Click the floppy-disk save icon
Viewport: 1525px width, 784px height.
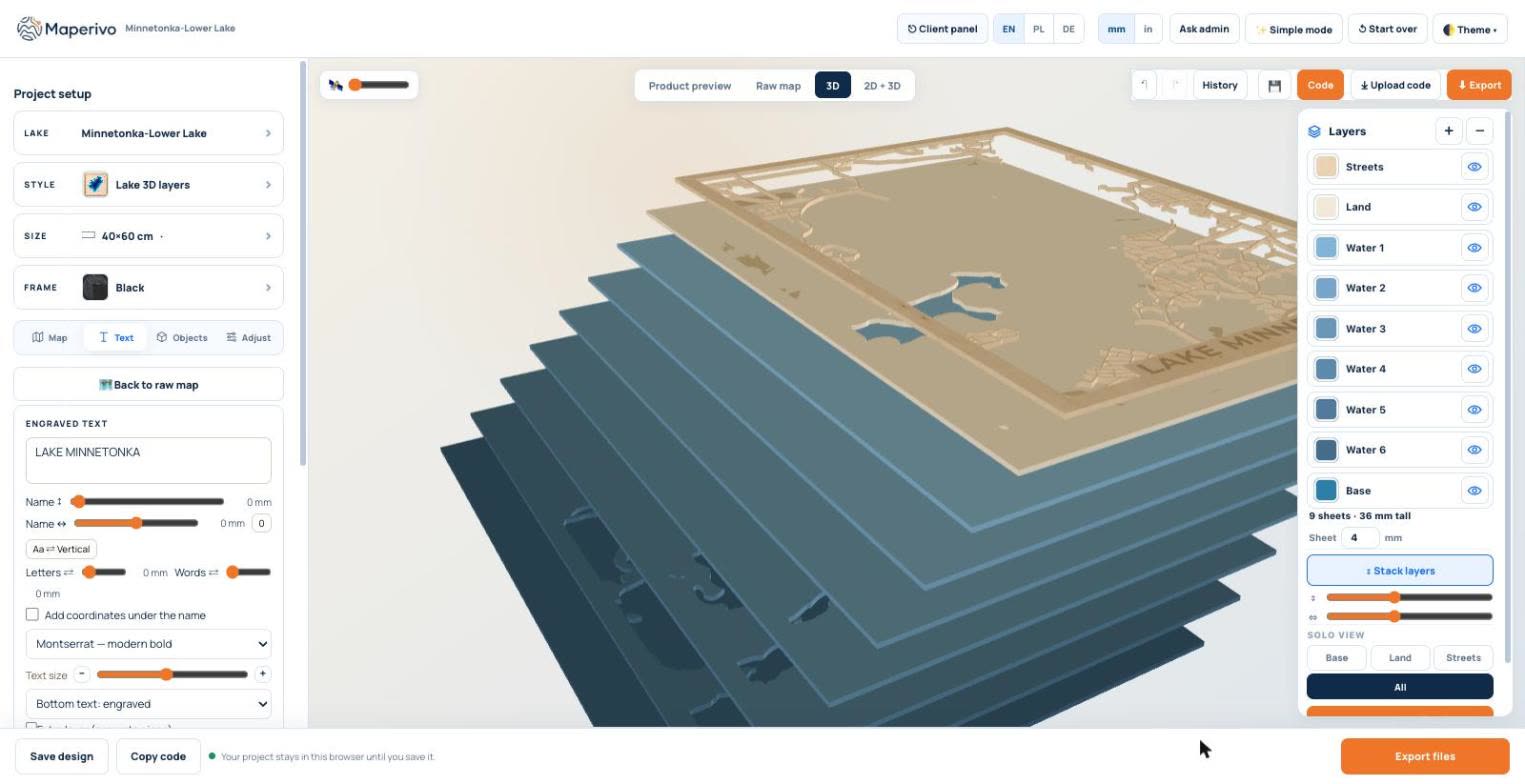pos(1274,85)
